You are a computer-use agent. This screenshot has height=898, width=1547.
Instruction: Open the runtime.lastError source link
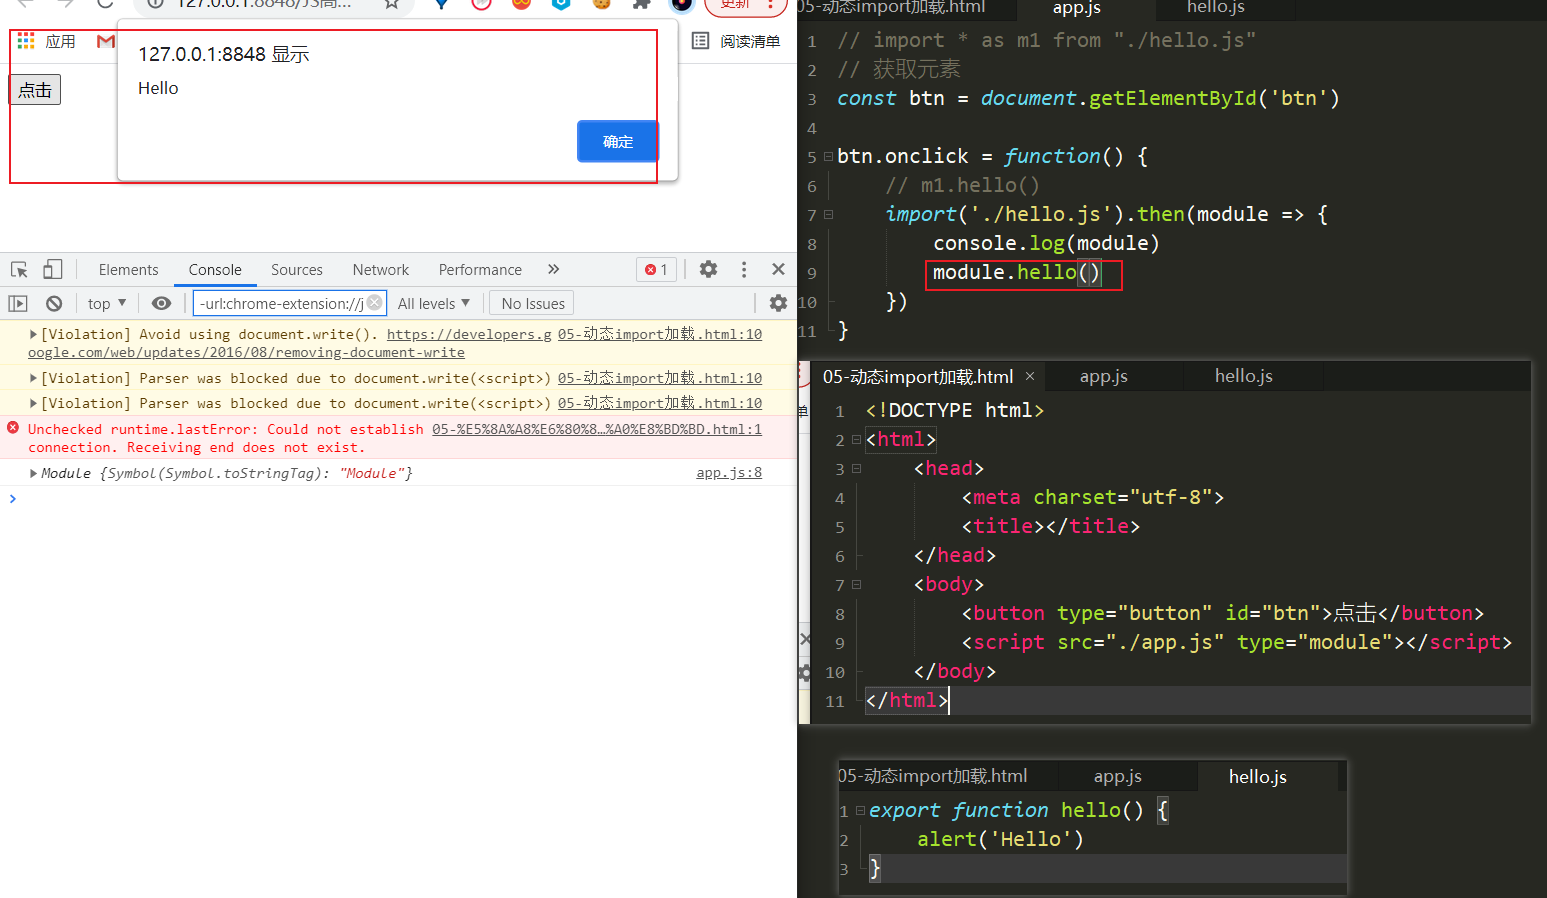[x=597, y=429]
